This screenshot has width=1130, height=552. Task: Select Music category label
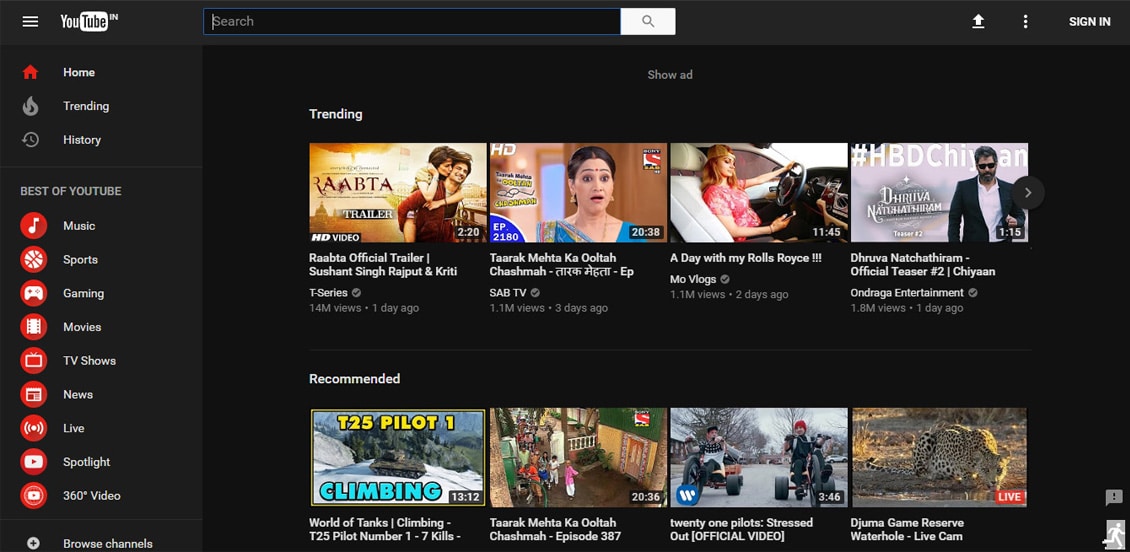[79, 226]
